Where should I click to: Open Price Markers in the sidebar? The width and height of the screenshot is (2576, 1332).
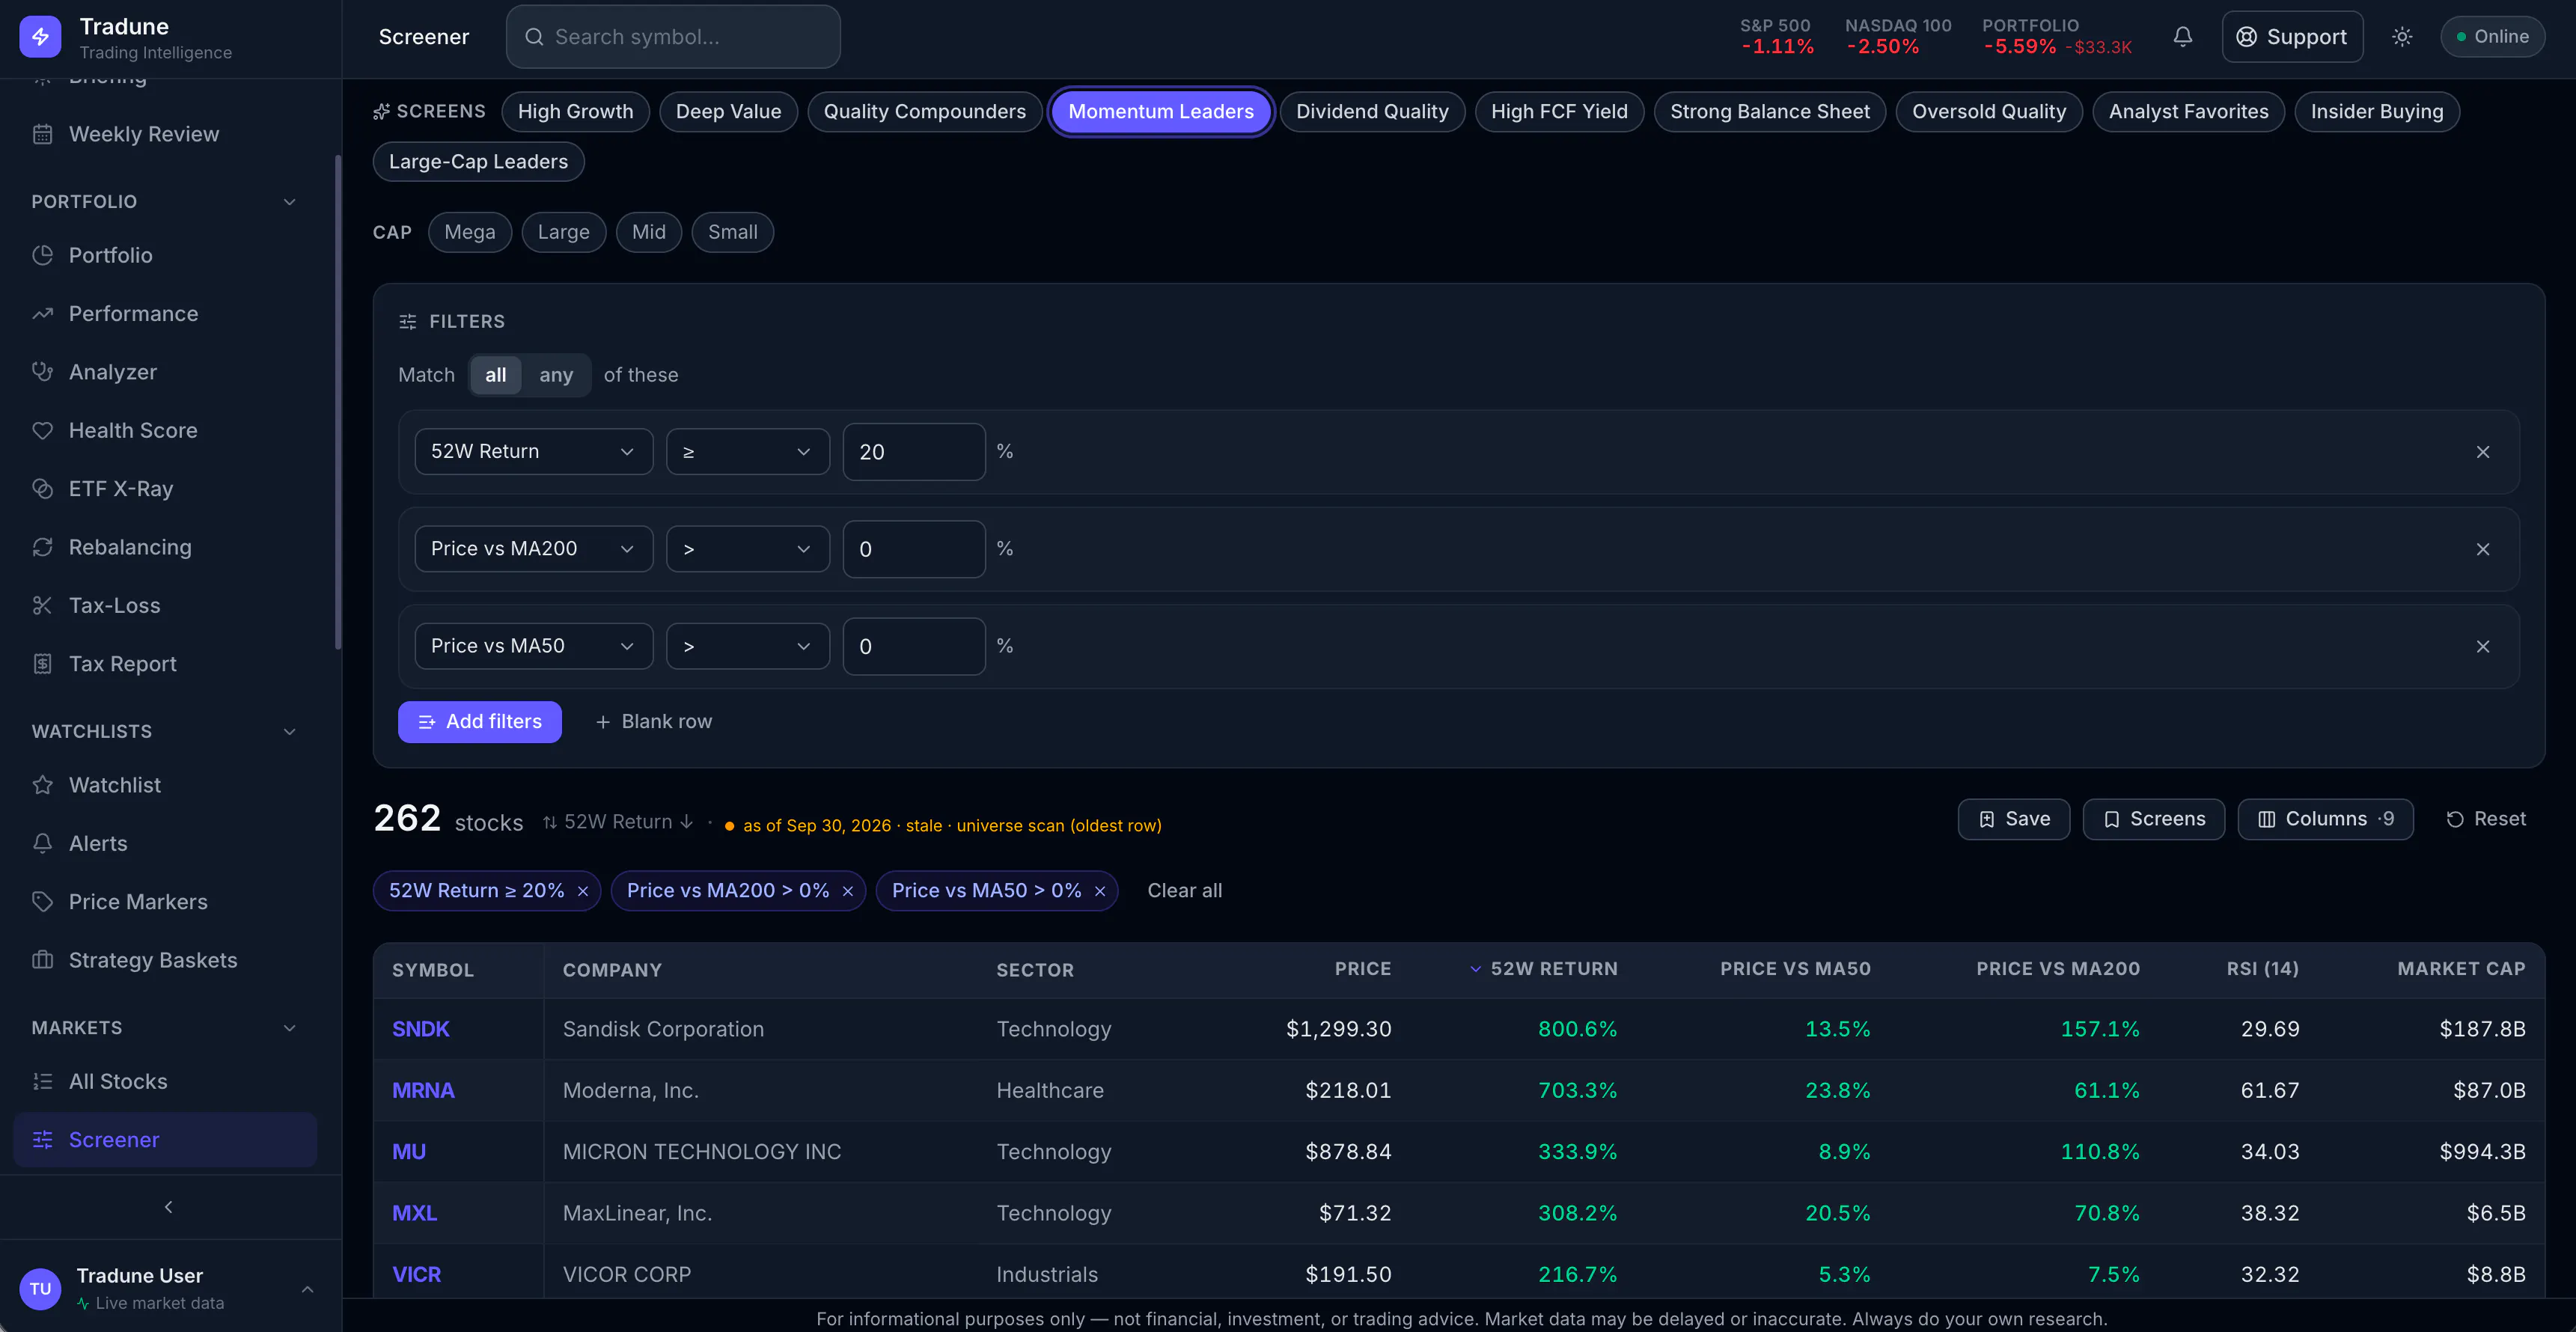point(165,902)
